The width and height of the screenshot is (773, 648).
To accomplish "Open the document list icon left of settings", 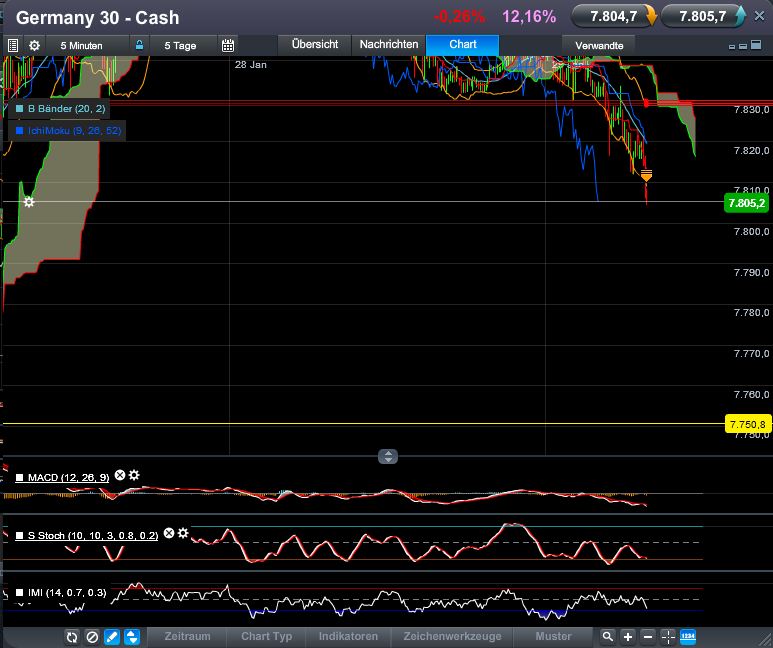I will (x=13, y=46).
